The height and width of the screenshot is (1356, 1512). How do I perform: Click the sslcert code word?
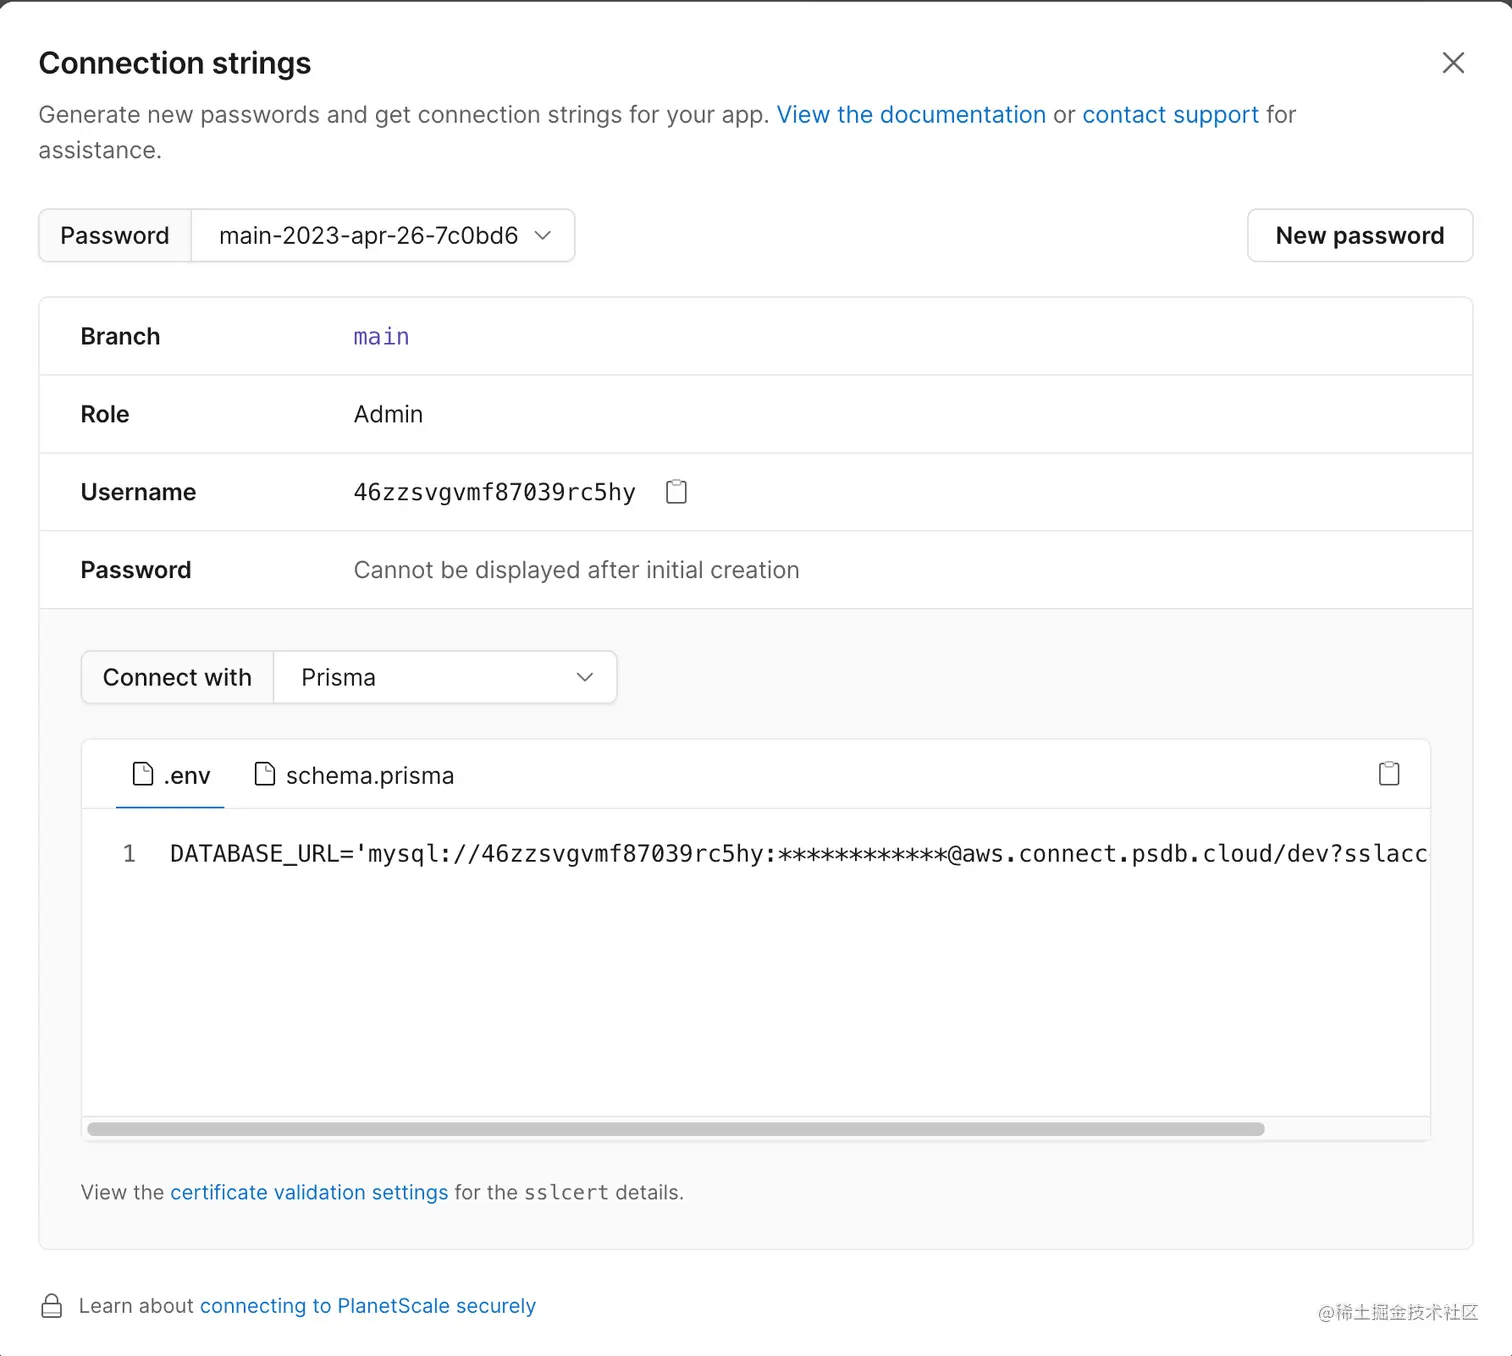[x=566, y=1192]
